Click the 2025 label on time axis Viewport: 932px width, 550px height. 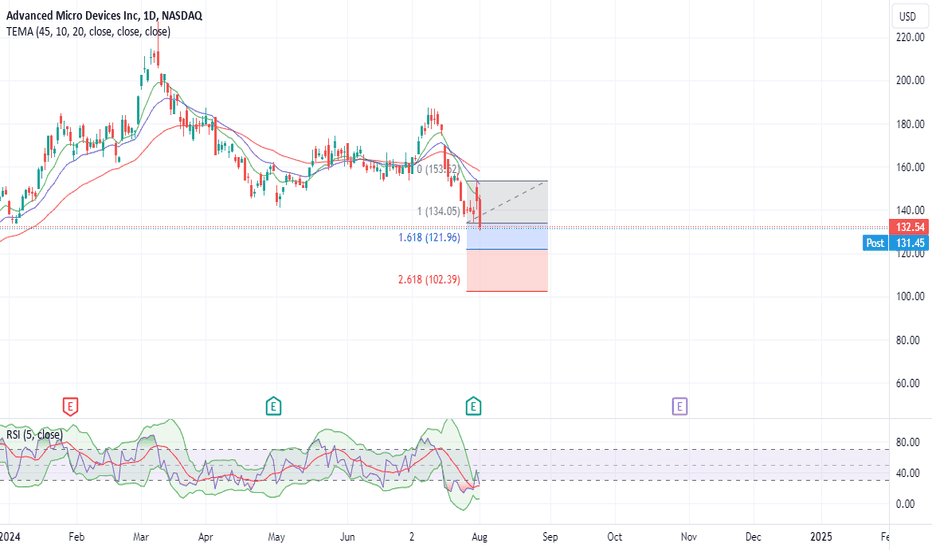(821, 537)
